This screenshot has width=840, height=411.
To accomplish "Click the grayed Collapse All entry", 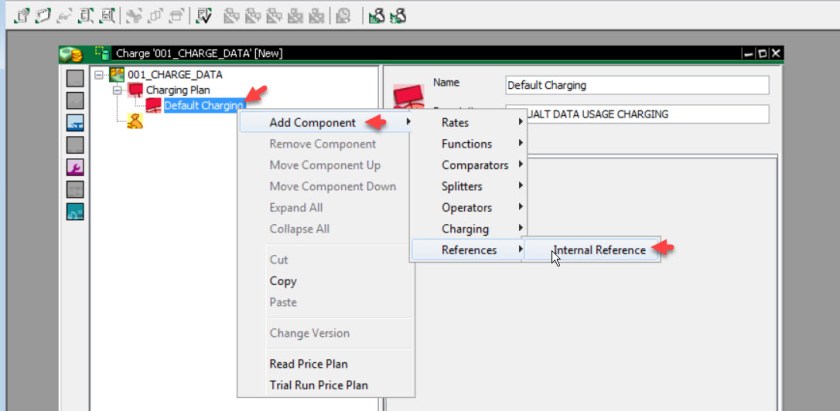I will [325, 229].
